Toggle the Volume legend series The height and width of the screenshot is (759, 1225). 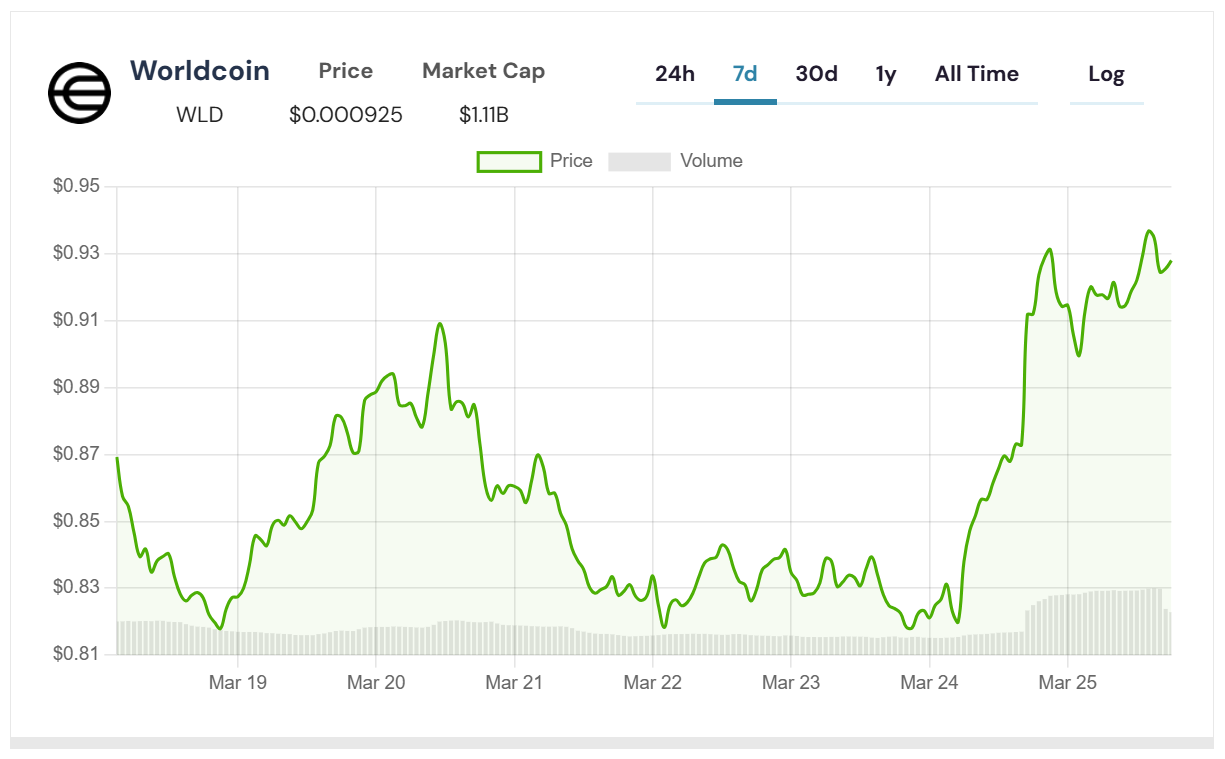[676, 161]
